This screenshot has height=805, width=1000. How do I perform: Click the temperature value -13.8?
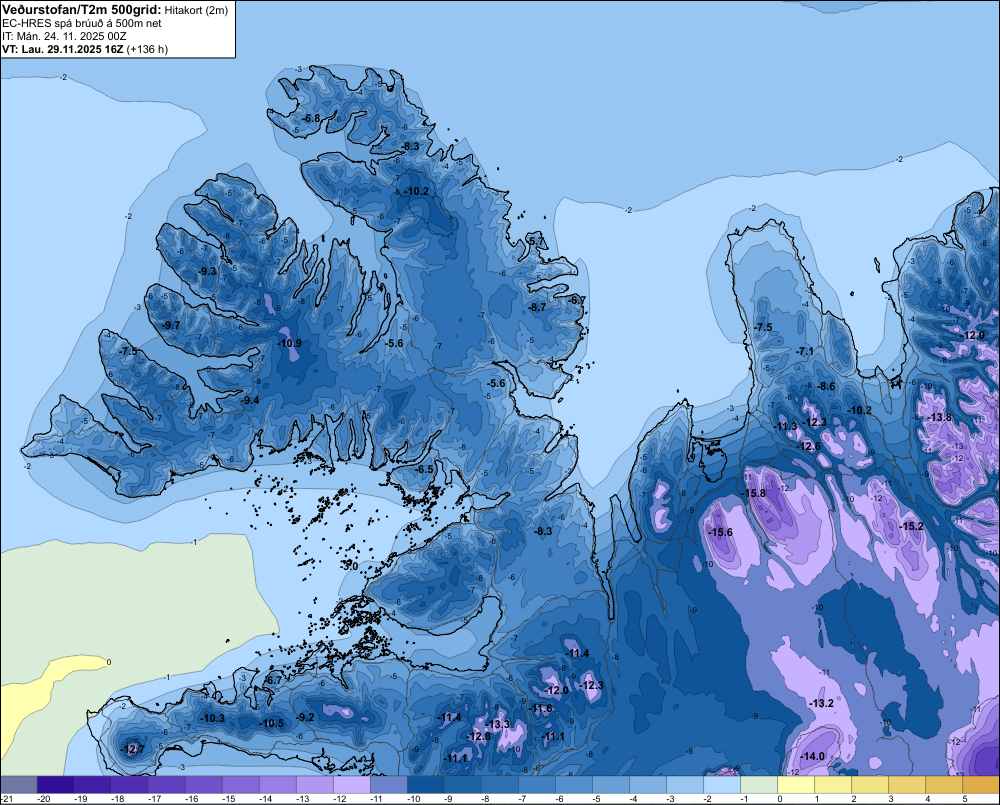coord(939,417)
